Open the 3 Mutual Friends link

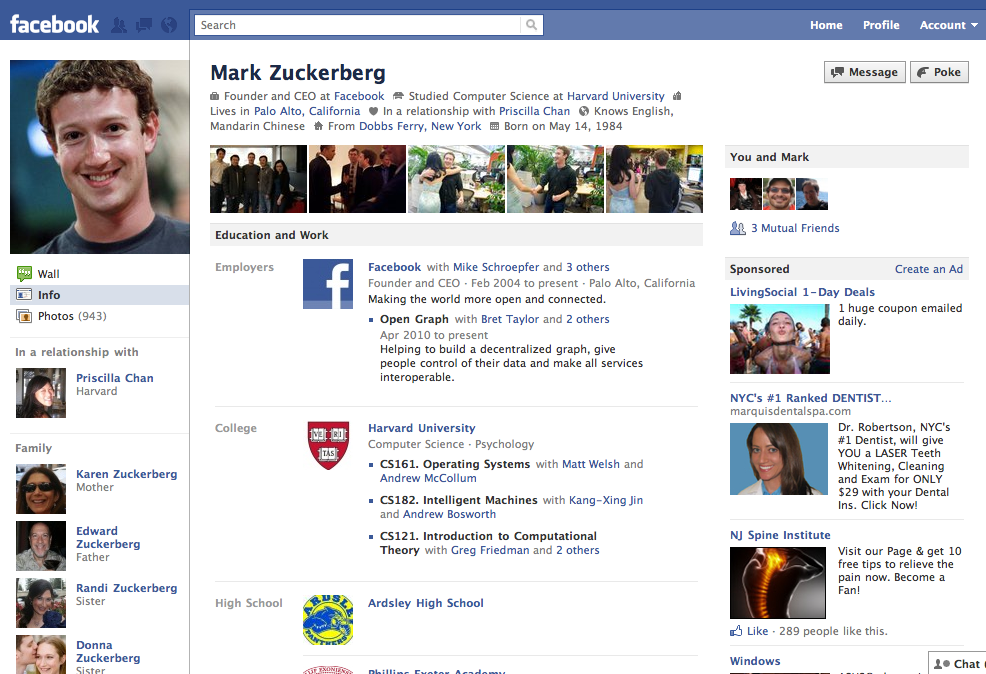[794, 228]
